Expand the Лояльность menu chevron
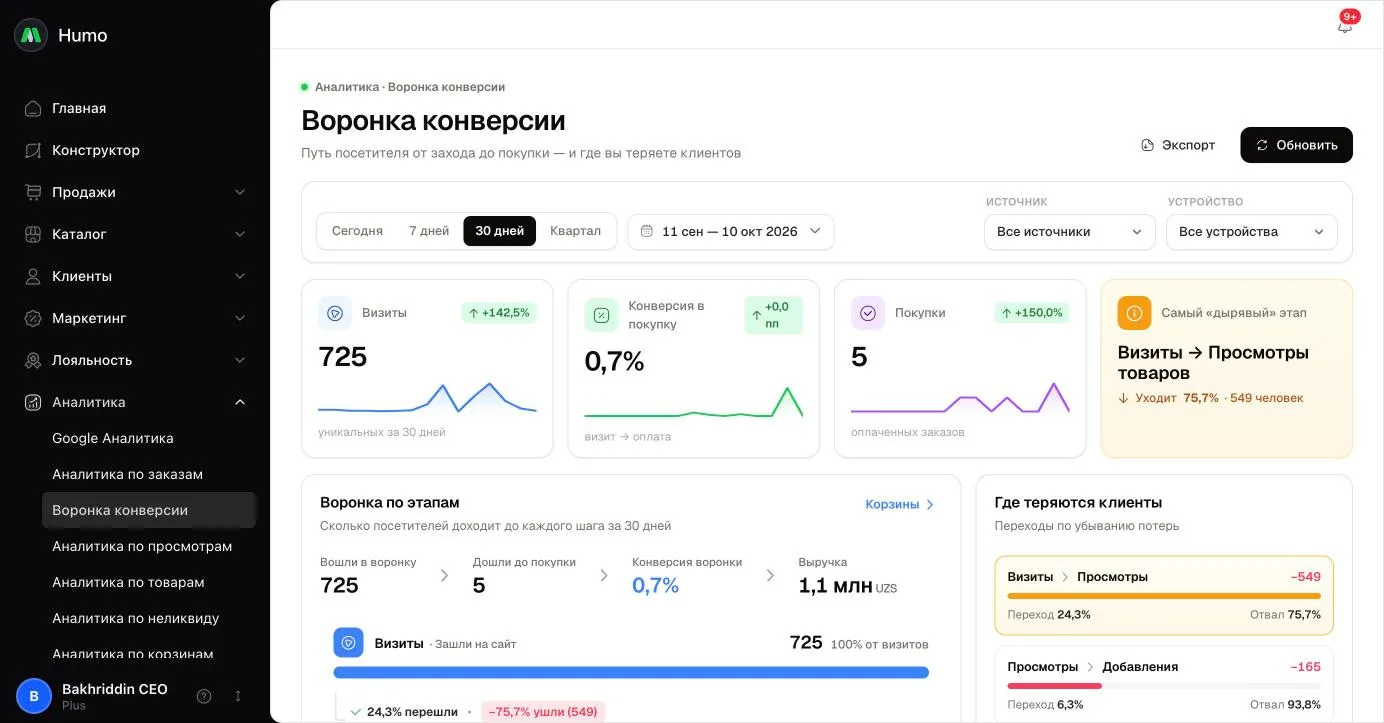Viewport: 1384px width, 723px height. [x=240, y=360]
